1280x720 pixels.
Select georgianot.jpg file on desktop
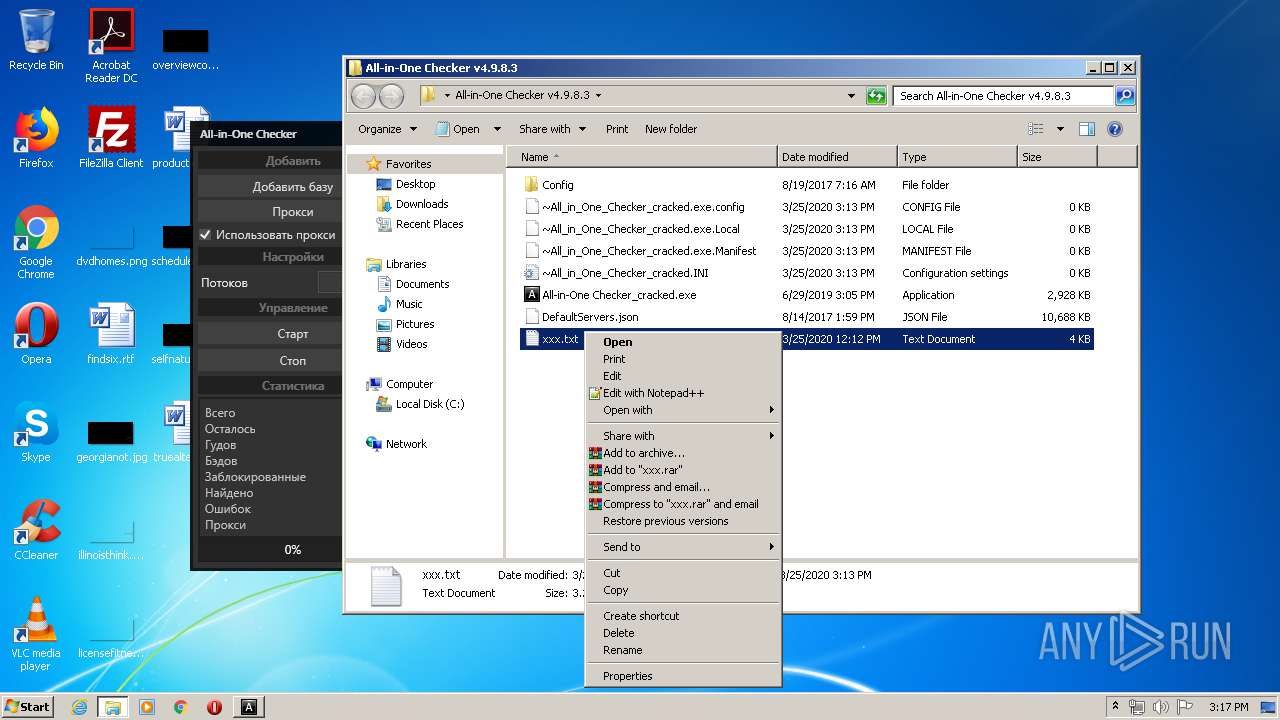click(111, 440)
